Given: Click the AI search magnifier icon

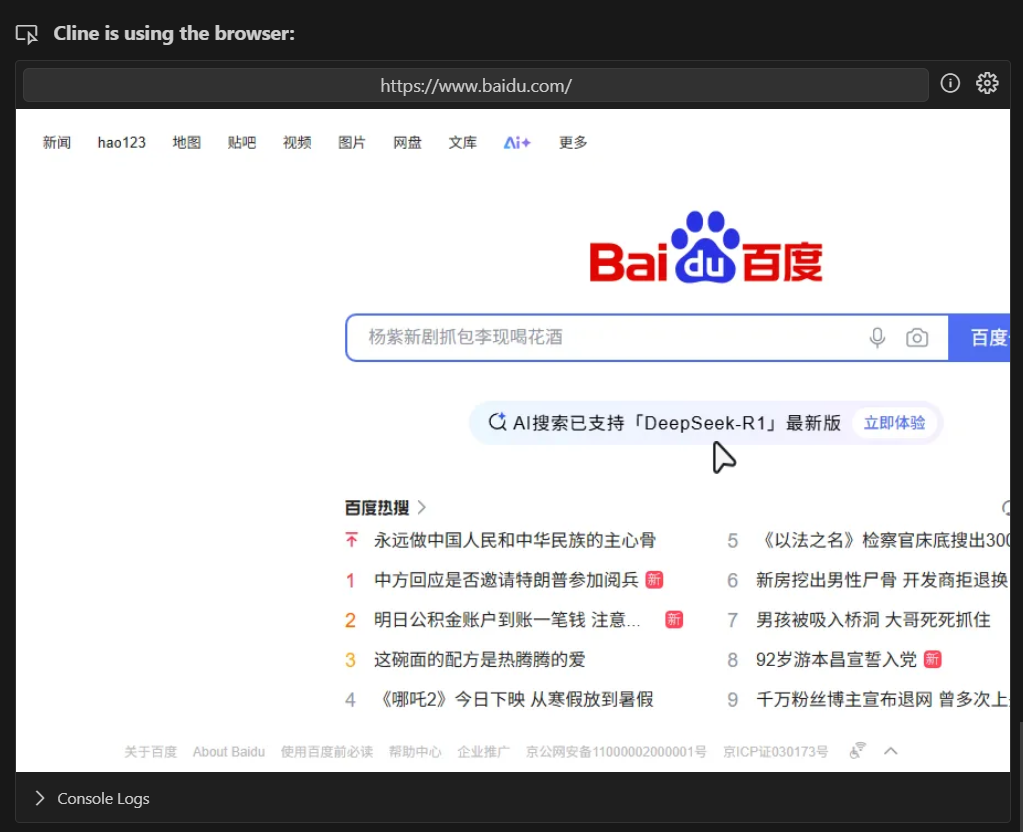Looking at the screenshot, I should pos(497,422).
